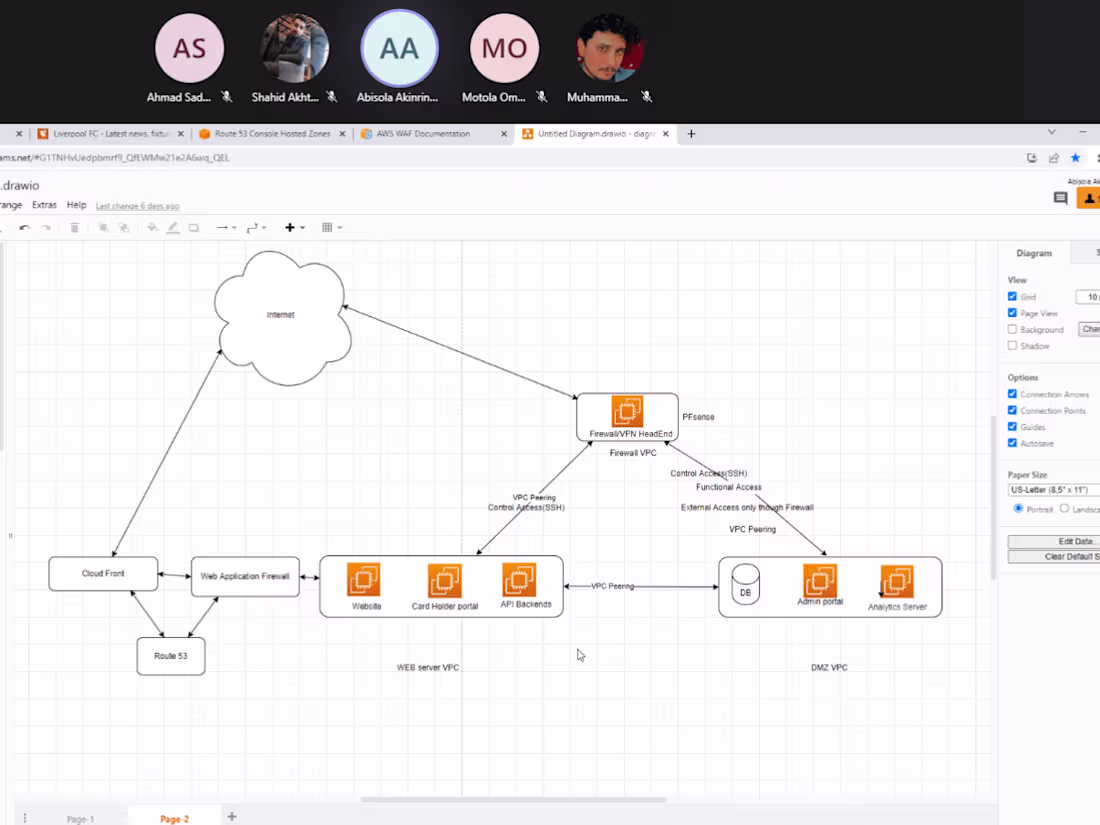Open the Insert shape dropdown arrow

300,227
